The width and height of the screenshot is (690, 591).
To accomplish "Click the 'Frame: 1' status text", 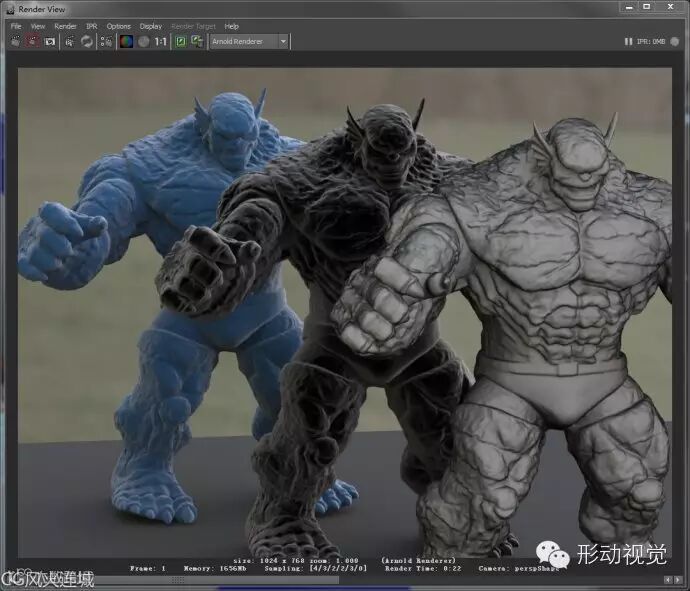I will tap(148, 569).
